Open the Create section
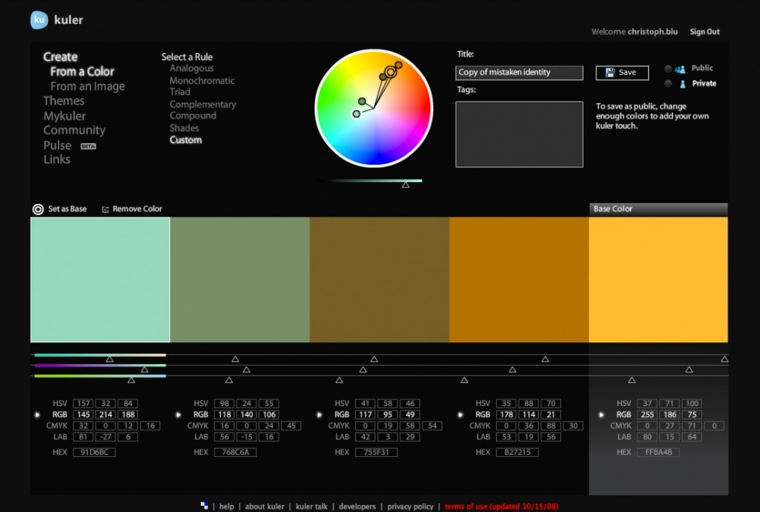The image size is (760, 512). tap(60, 57)
